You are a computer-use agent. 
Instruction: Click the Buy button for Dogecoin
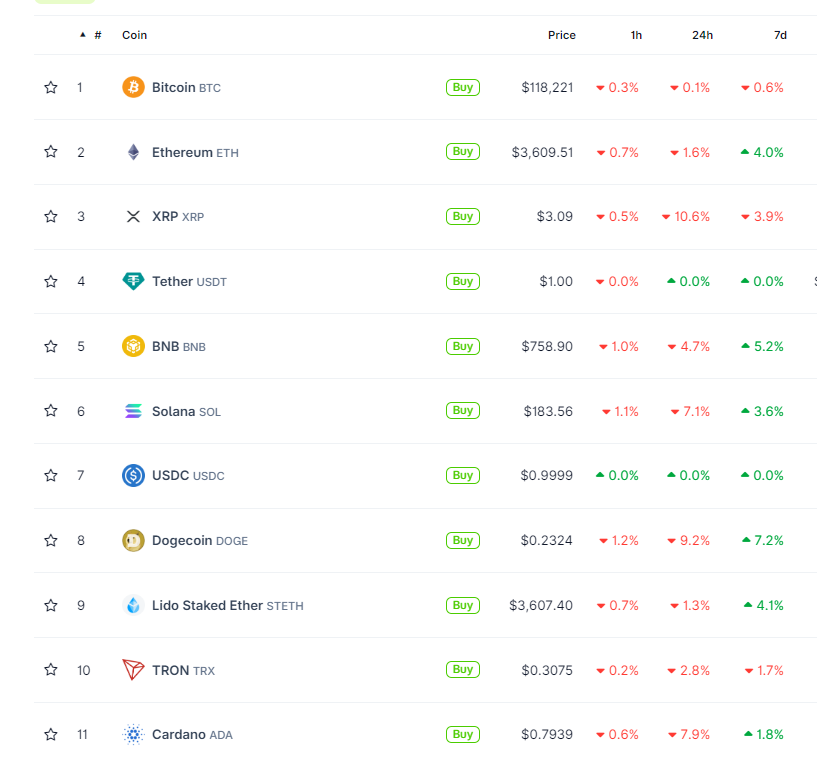click(x=462, y=540)
